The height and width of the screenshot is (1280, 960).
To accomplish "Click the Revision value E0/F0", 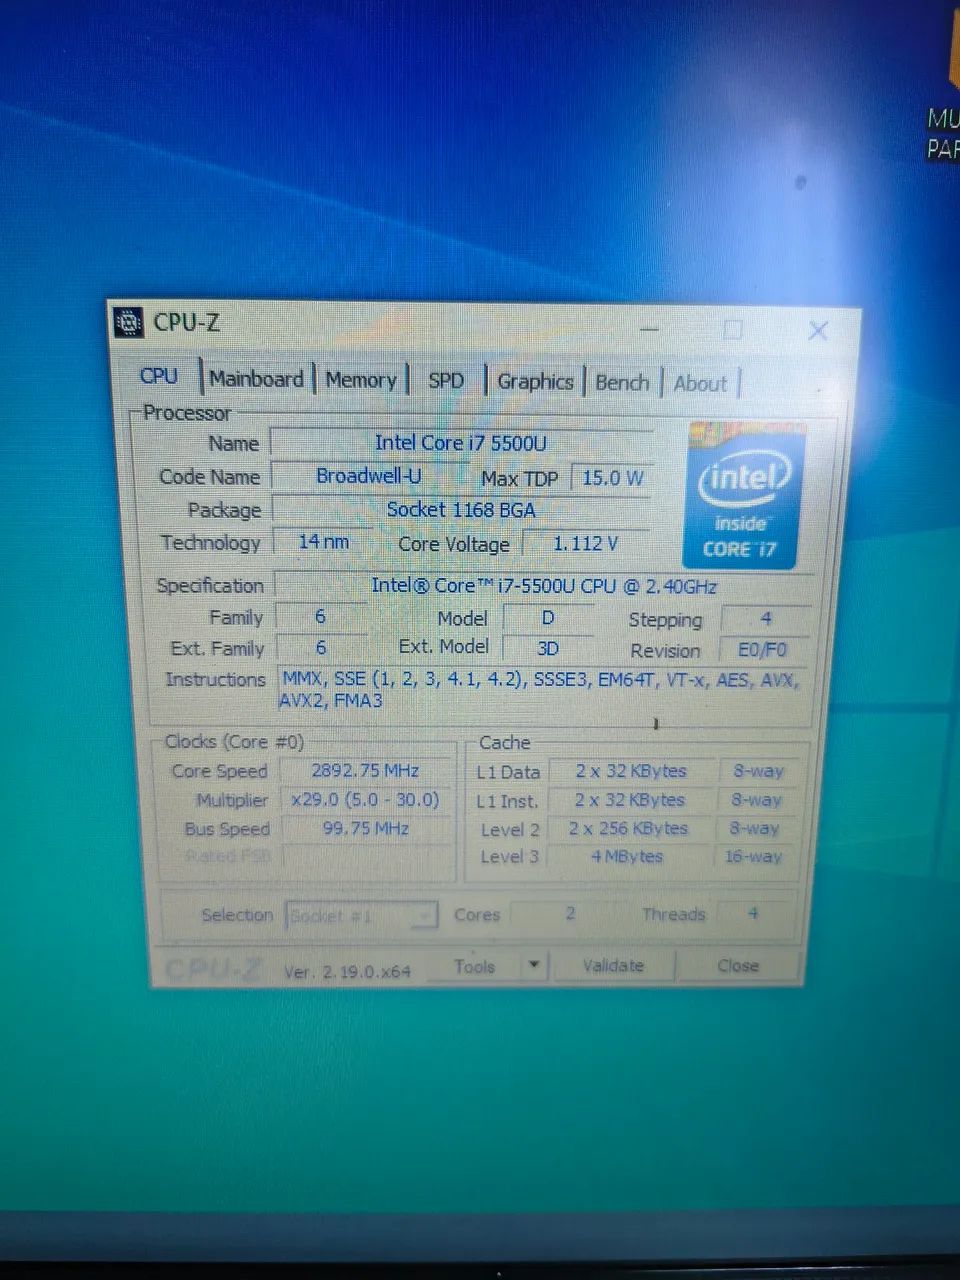I will click(764, 650).
